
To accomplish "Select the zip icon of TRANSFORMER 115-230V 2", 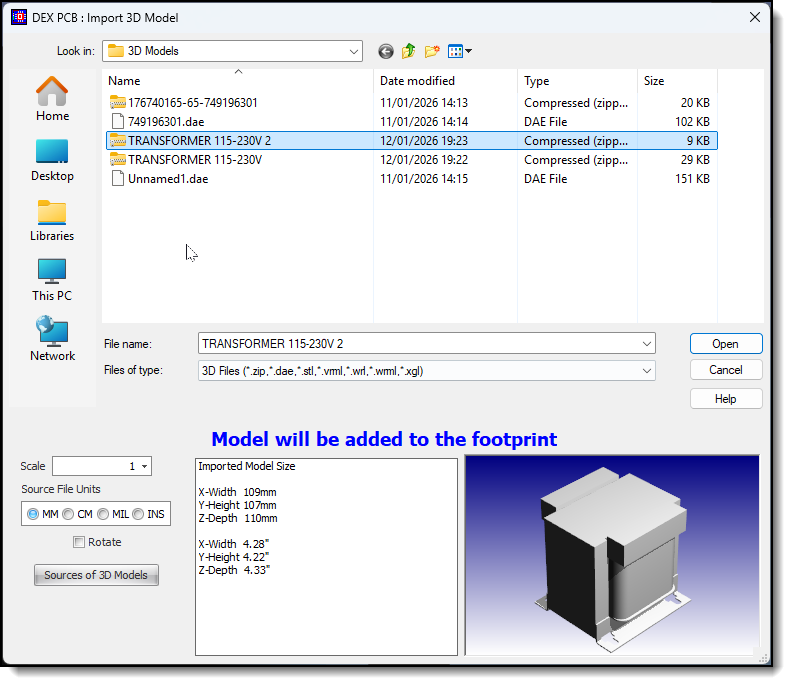I will [x=118, y=140].
